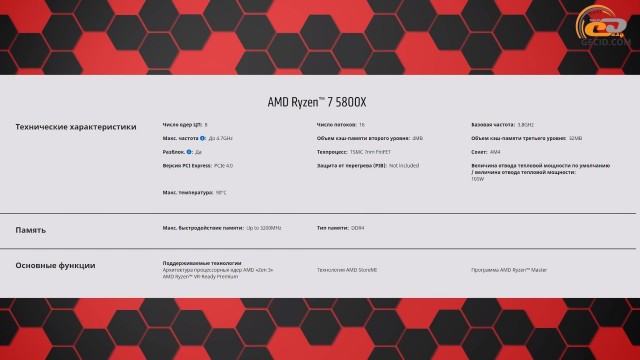
Task: Click the Защита от перегрева (PIB) label
Action: coord(351,166)
